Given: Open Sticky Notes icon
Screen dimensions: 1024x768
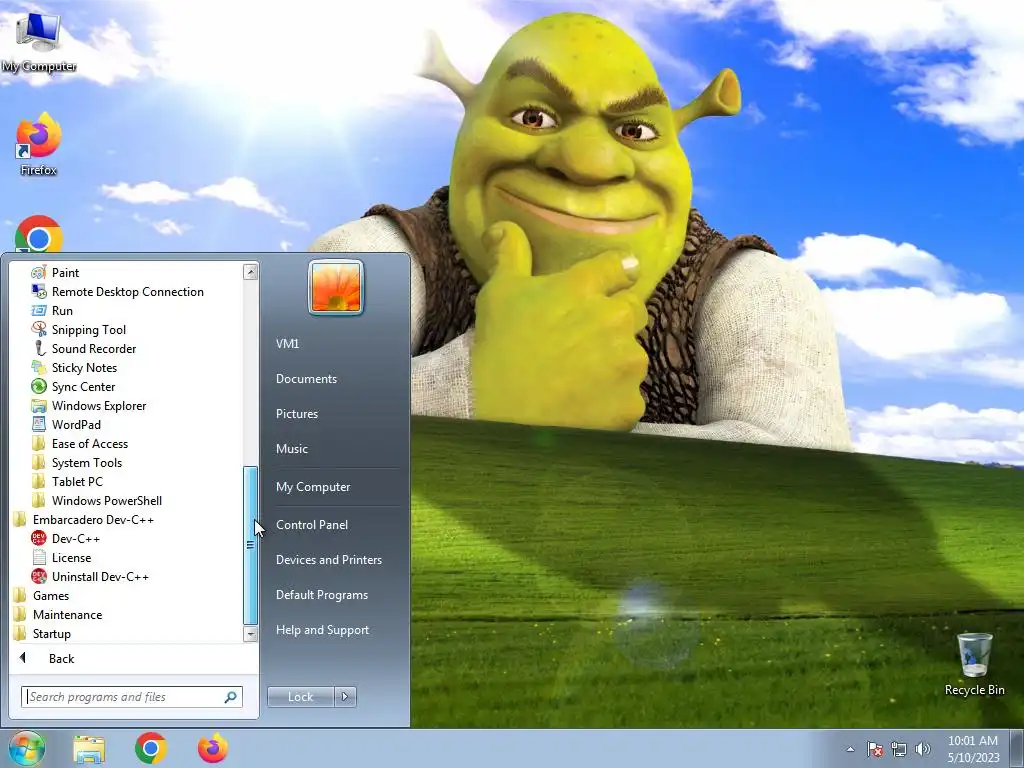Looking at the screenshot, I should click(39, 367).
